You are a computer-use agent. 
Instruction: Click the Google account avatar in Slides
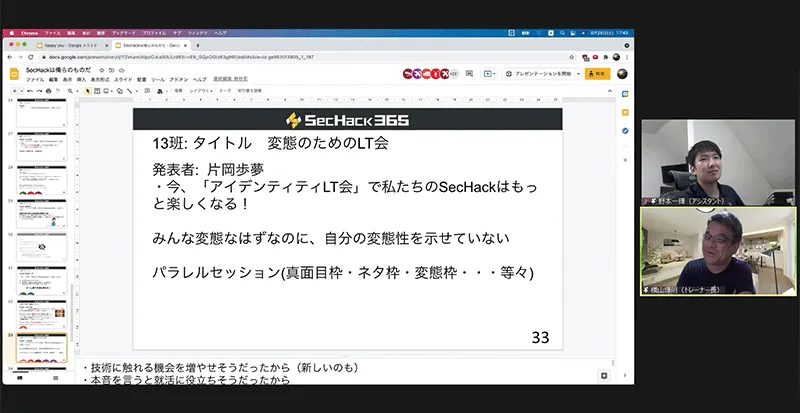[x=622, y=74]
